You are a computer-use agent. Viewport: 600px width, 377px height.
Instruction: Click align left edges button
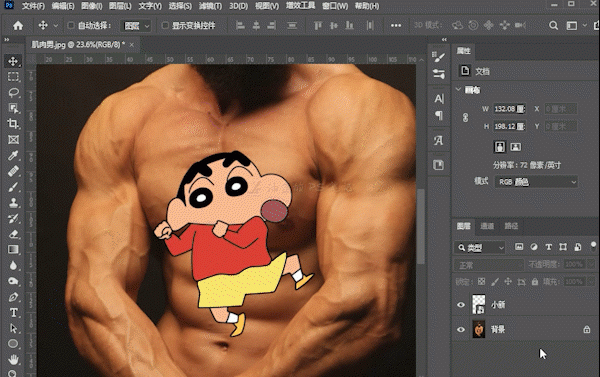240,26
